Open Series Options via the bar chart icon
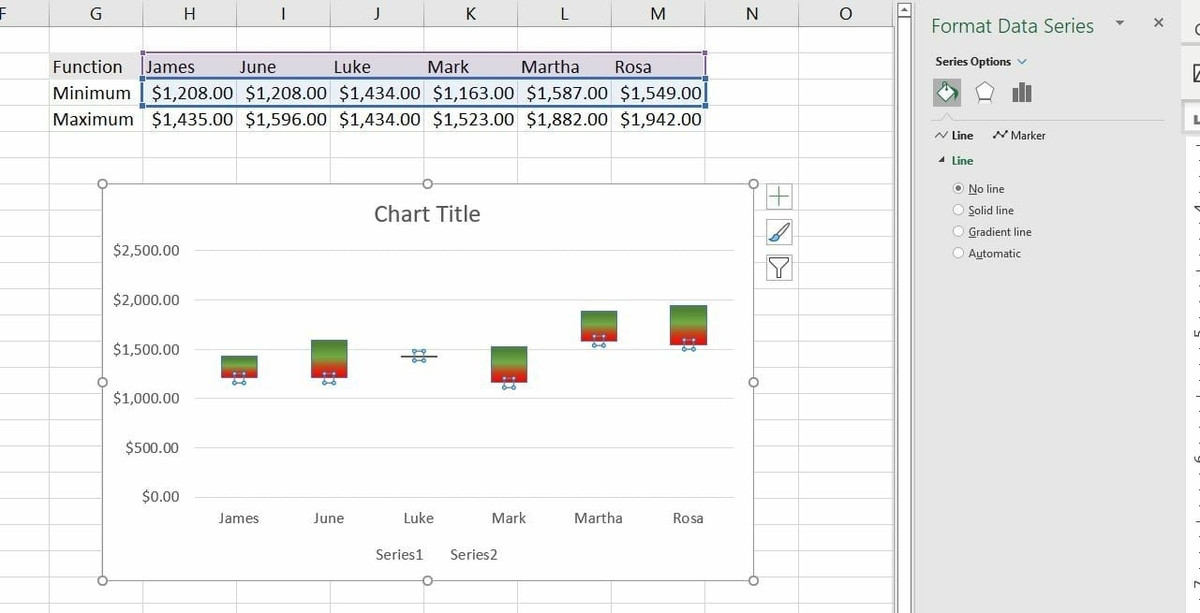 pos(1022,91)
